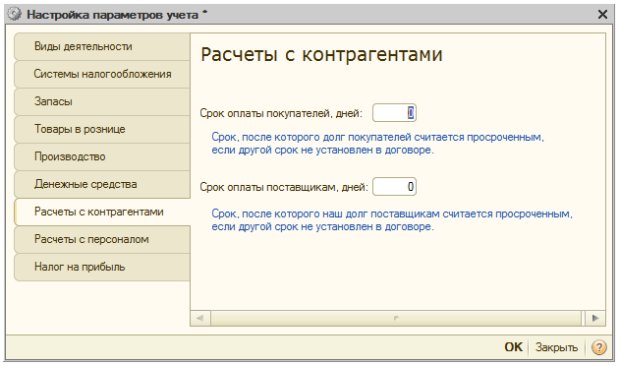Click the hint text about долг поставщикам

[392, 220]
